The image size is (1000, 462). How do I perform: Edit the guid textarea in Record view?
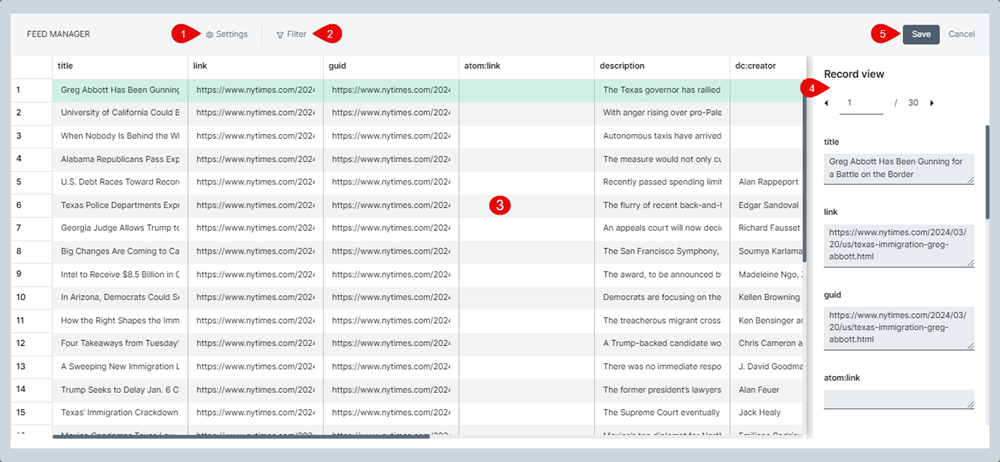click(x=899, y=328)
